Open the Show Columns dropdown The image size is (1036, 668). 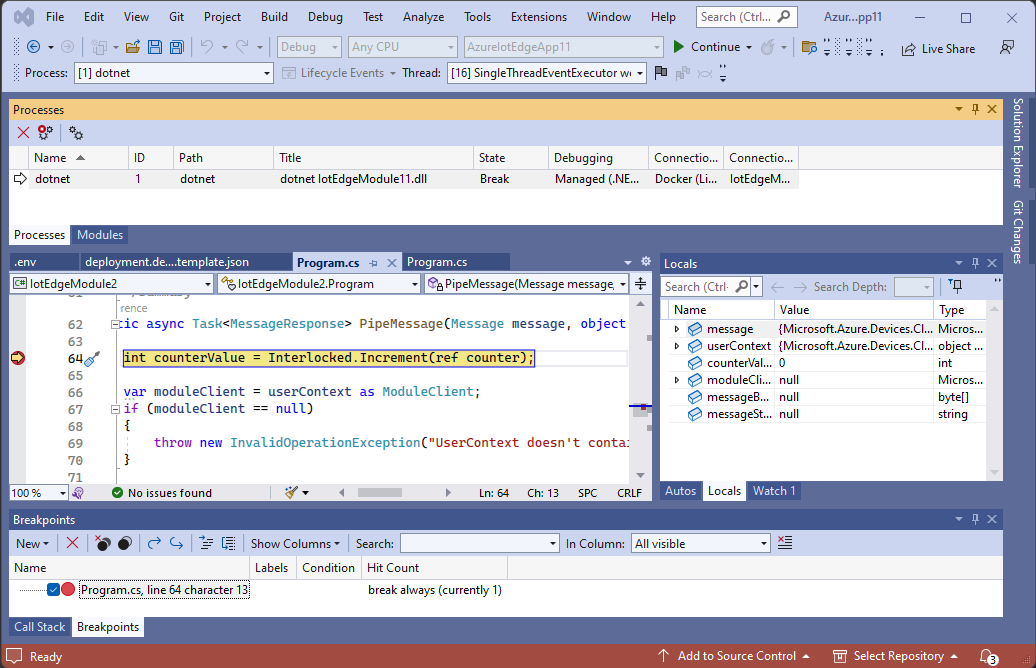295,543
